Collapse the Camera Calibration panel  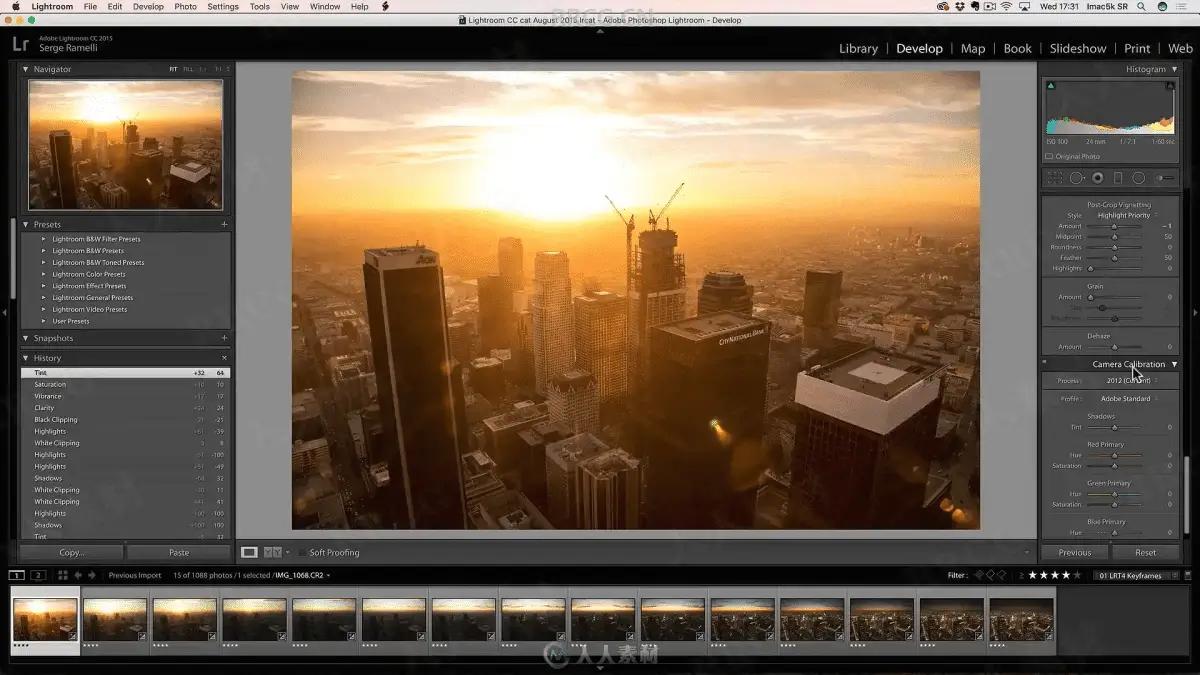pos(1174,364)
